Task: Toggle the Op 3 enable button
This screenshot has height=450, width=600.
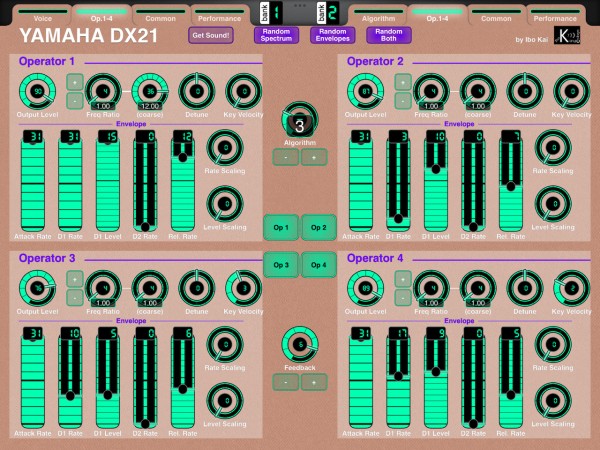Action: (x=281, y=265)
